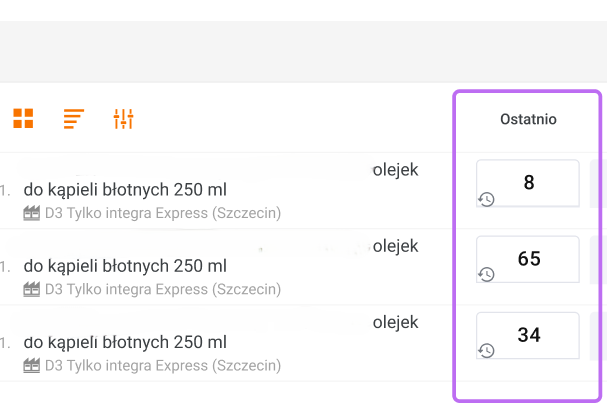Click the Ostatnio column header
Image resolution: width=607 pixels, height=417 pixels.
coord(528,119)
